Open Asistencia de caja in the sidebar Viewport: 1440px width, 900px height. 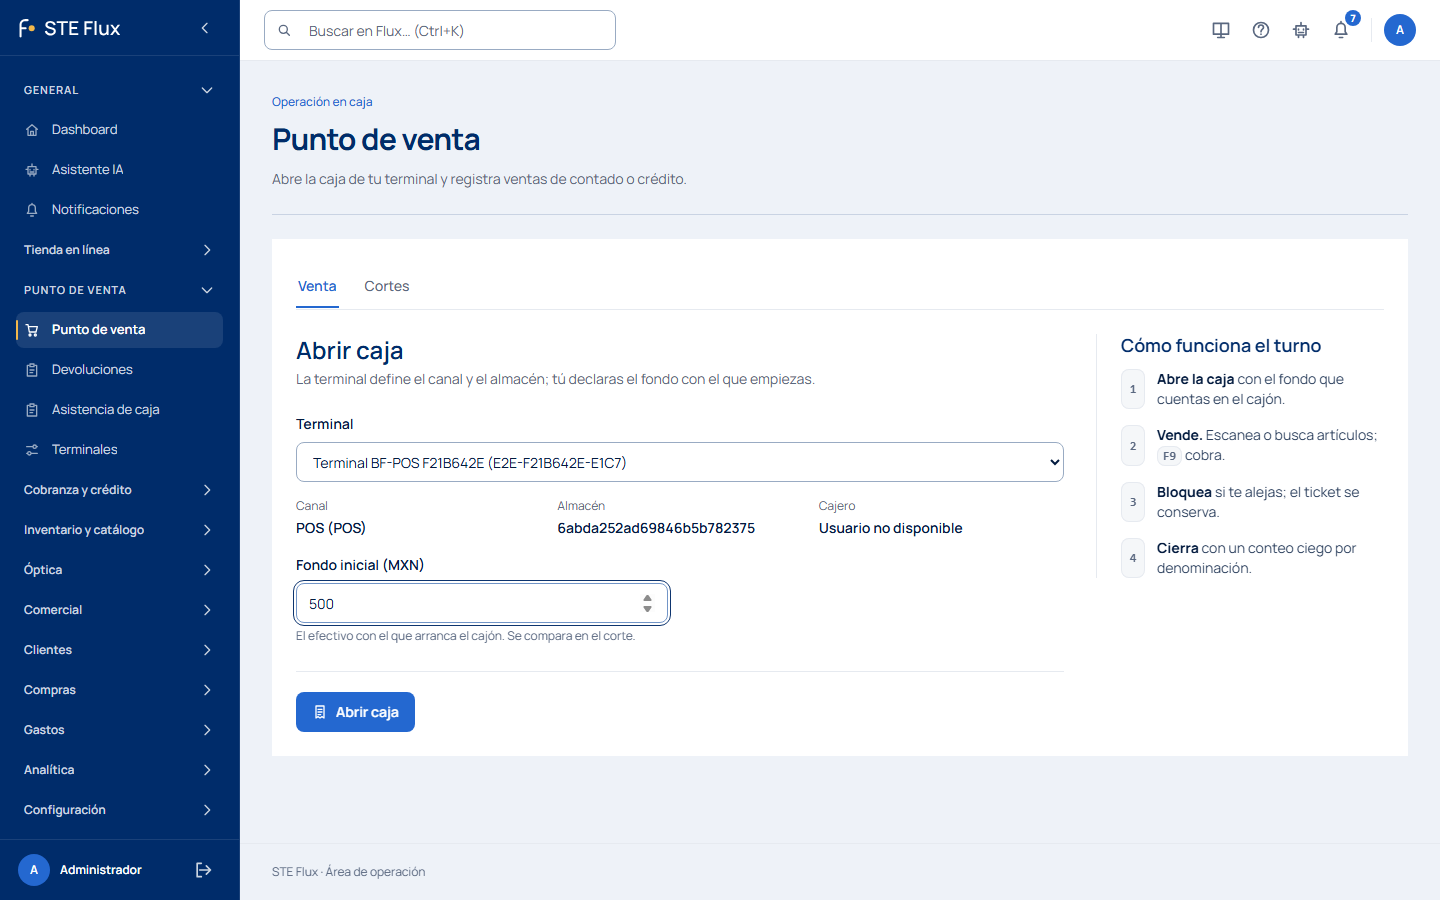120,410
